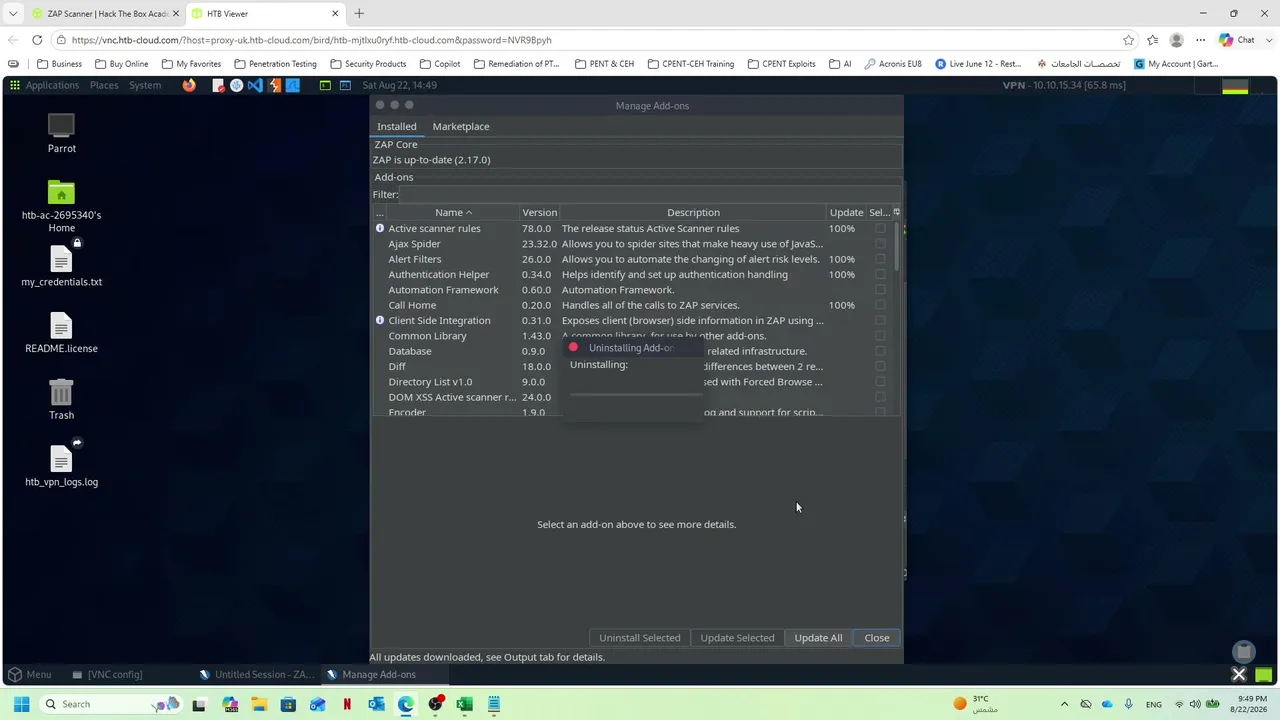Screen dimensions: 1280x720
Task: Show hidden icons in Windows system tray
Action: pyautogui.click(x=1064, y=704)
